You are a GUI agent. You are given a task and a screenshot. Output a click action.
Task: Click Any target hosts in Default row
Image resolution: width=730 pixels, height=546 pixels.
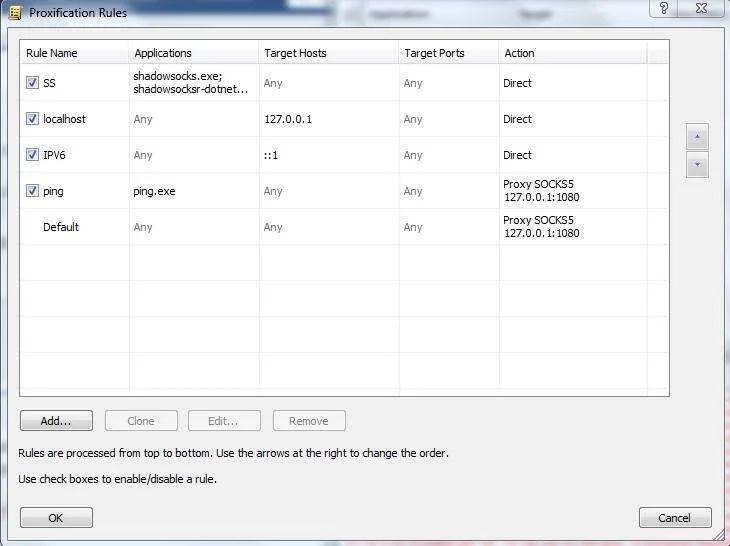pos(273,228)
